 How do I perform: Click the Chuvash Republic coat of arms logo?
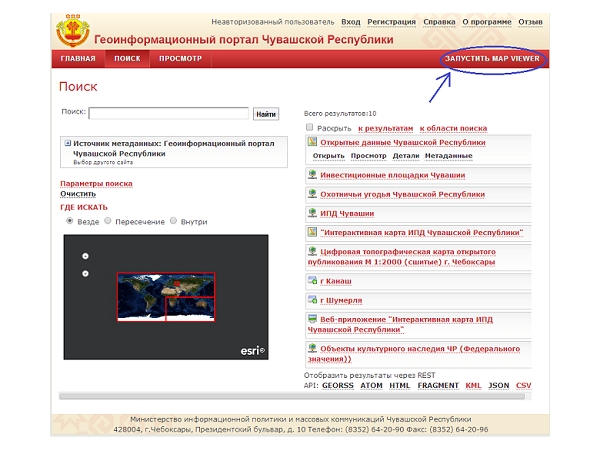tap(73, 31)
